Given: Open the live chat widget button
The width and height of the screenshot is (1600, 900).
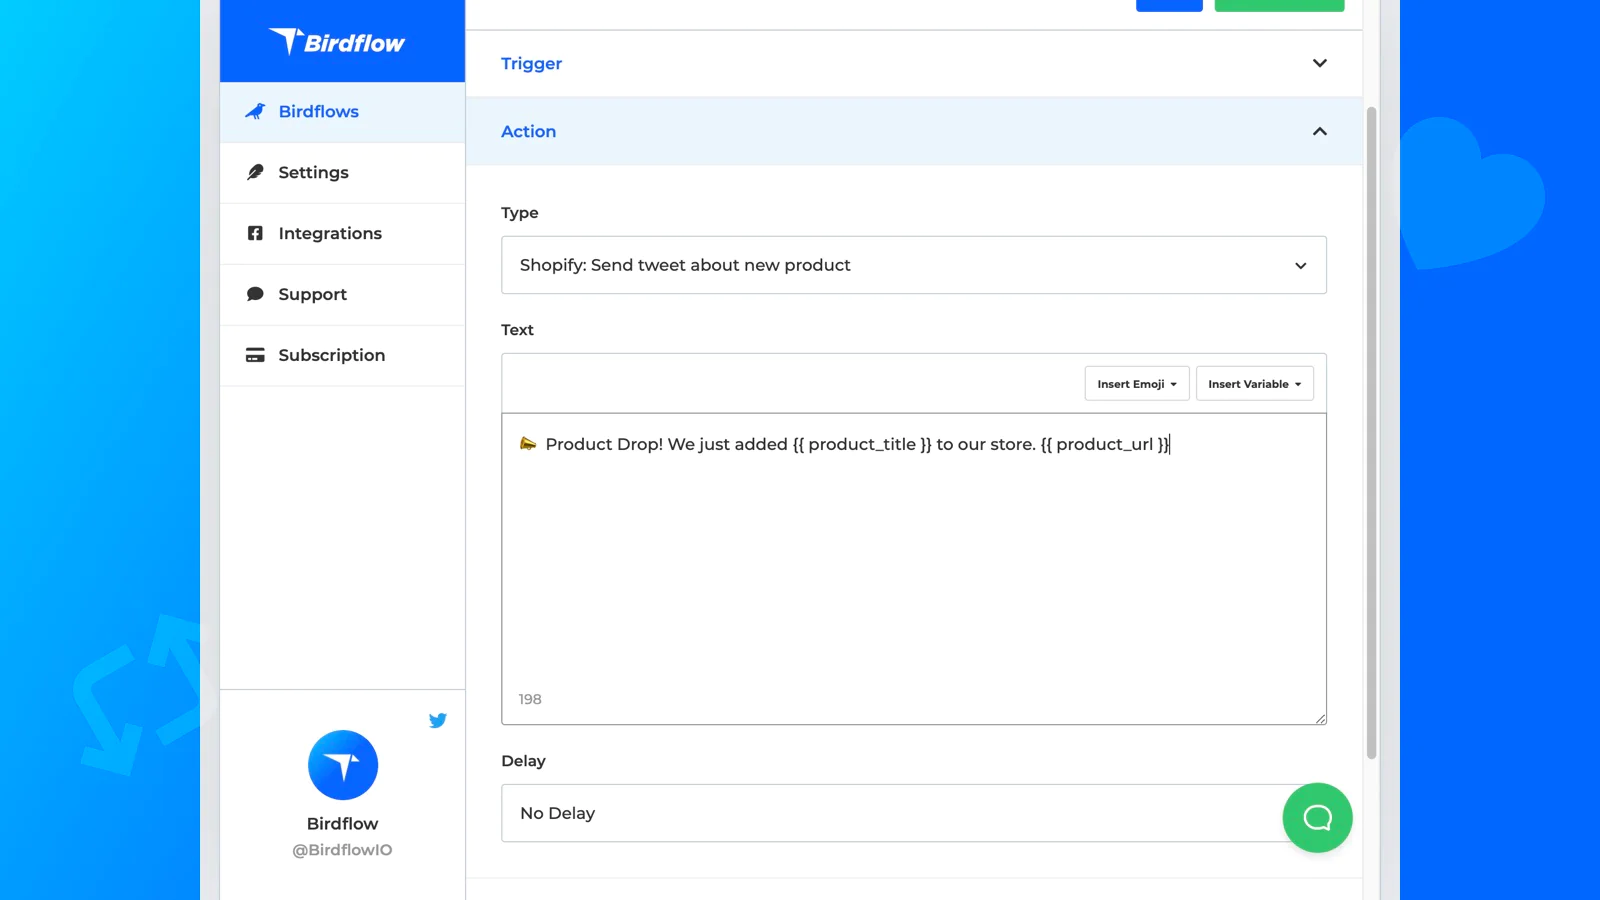Looking at the screenshot, I should point(1317,818).
